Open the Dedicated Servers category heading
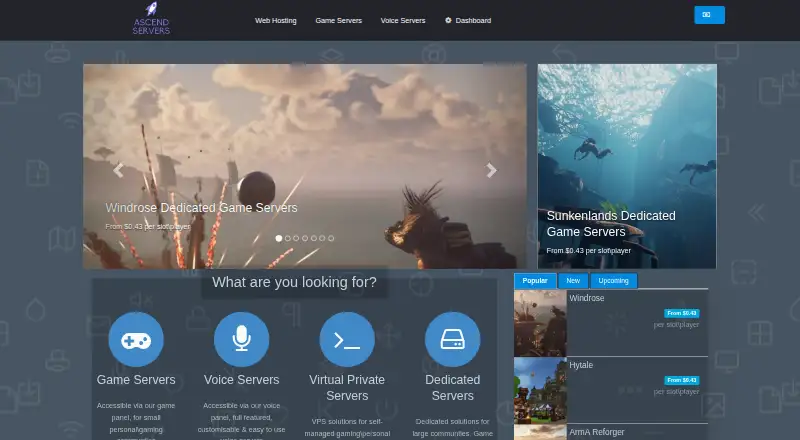 click(x=453, y=387)
